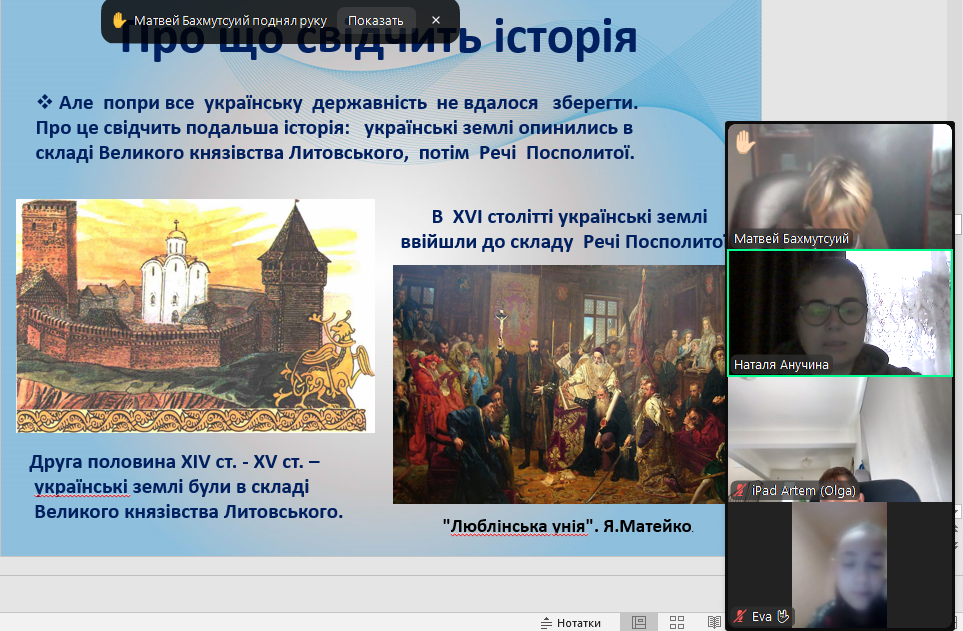The width and height of the screenshot is (963, 631).
Task: Switch to Slide Sorter view
Action: pyautogui.click(x=677, y=622)
